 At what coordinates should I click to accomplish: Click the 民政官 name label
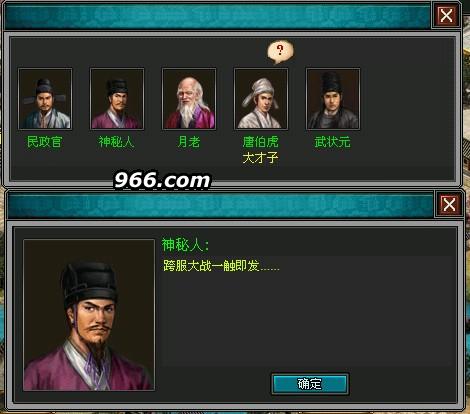(44, 142)
